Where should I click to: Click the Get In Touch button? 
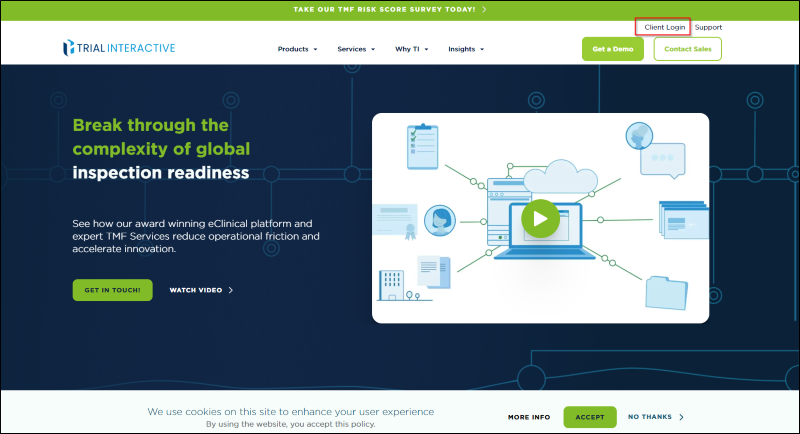pyautogui.click(x=112, y=290)
